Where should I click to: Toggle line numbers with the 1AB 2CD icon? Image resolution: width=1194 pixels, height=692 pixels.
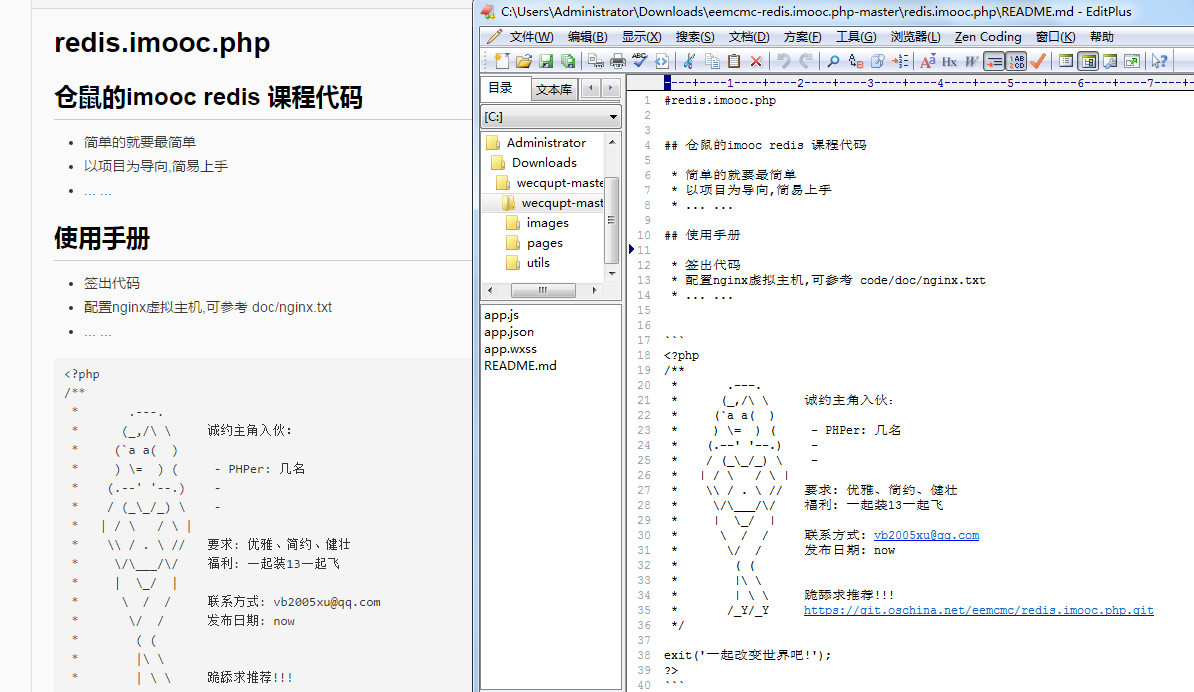pos(1016,61)
